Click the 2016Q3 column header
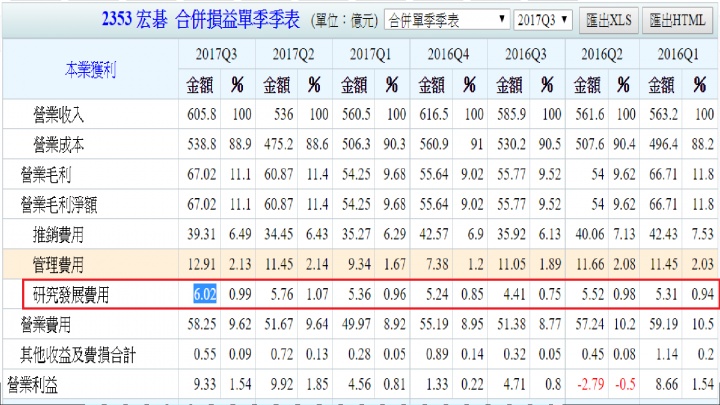This screenshot has height=405, width=720. [x=526, y=54]
